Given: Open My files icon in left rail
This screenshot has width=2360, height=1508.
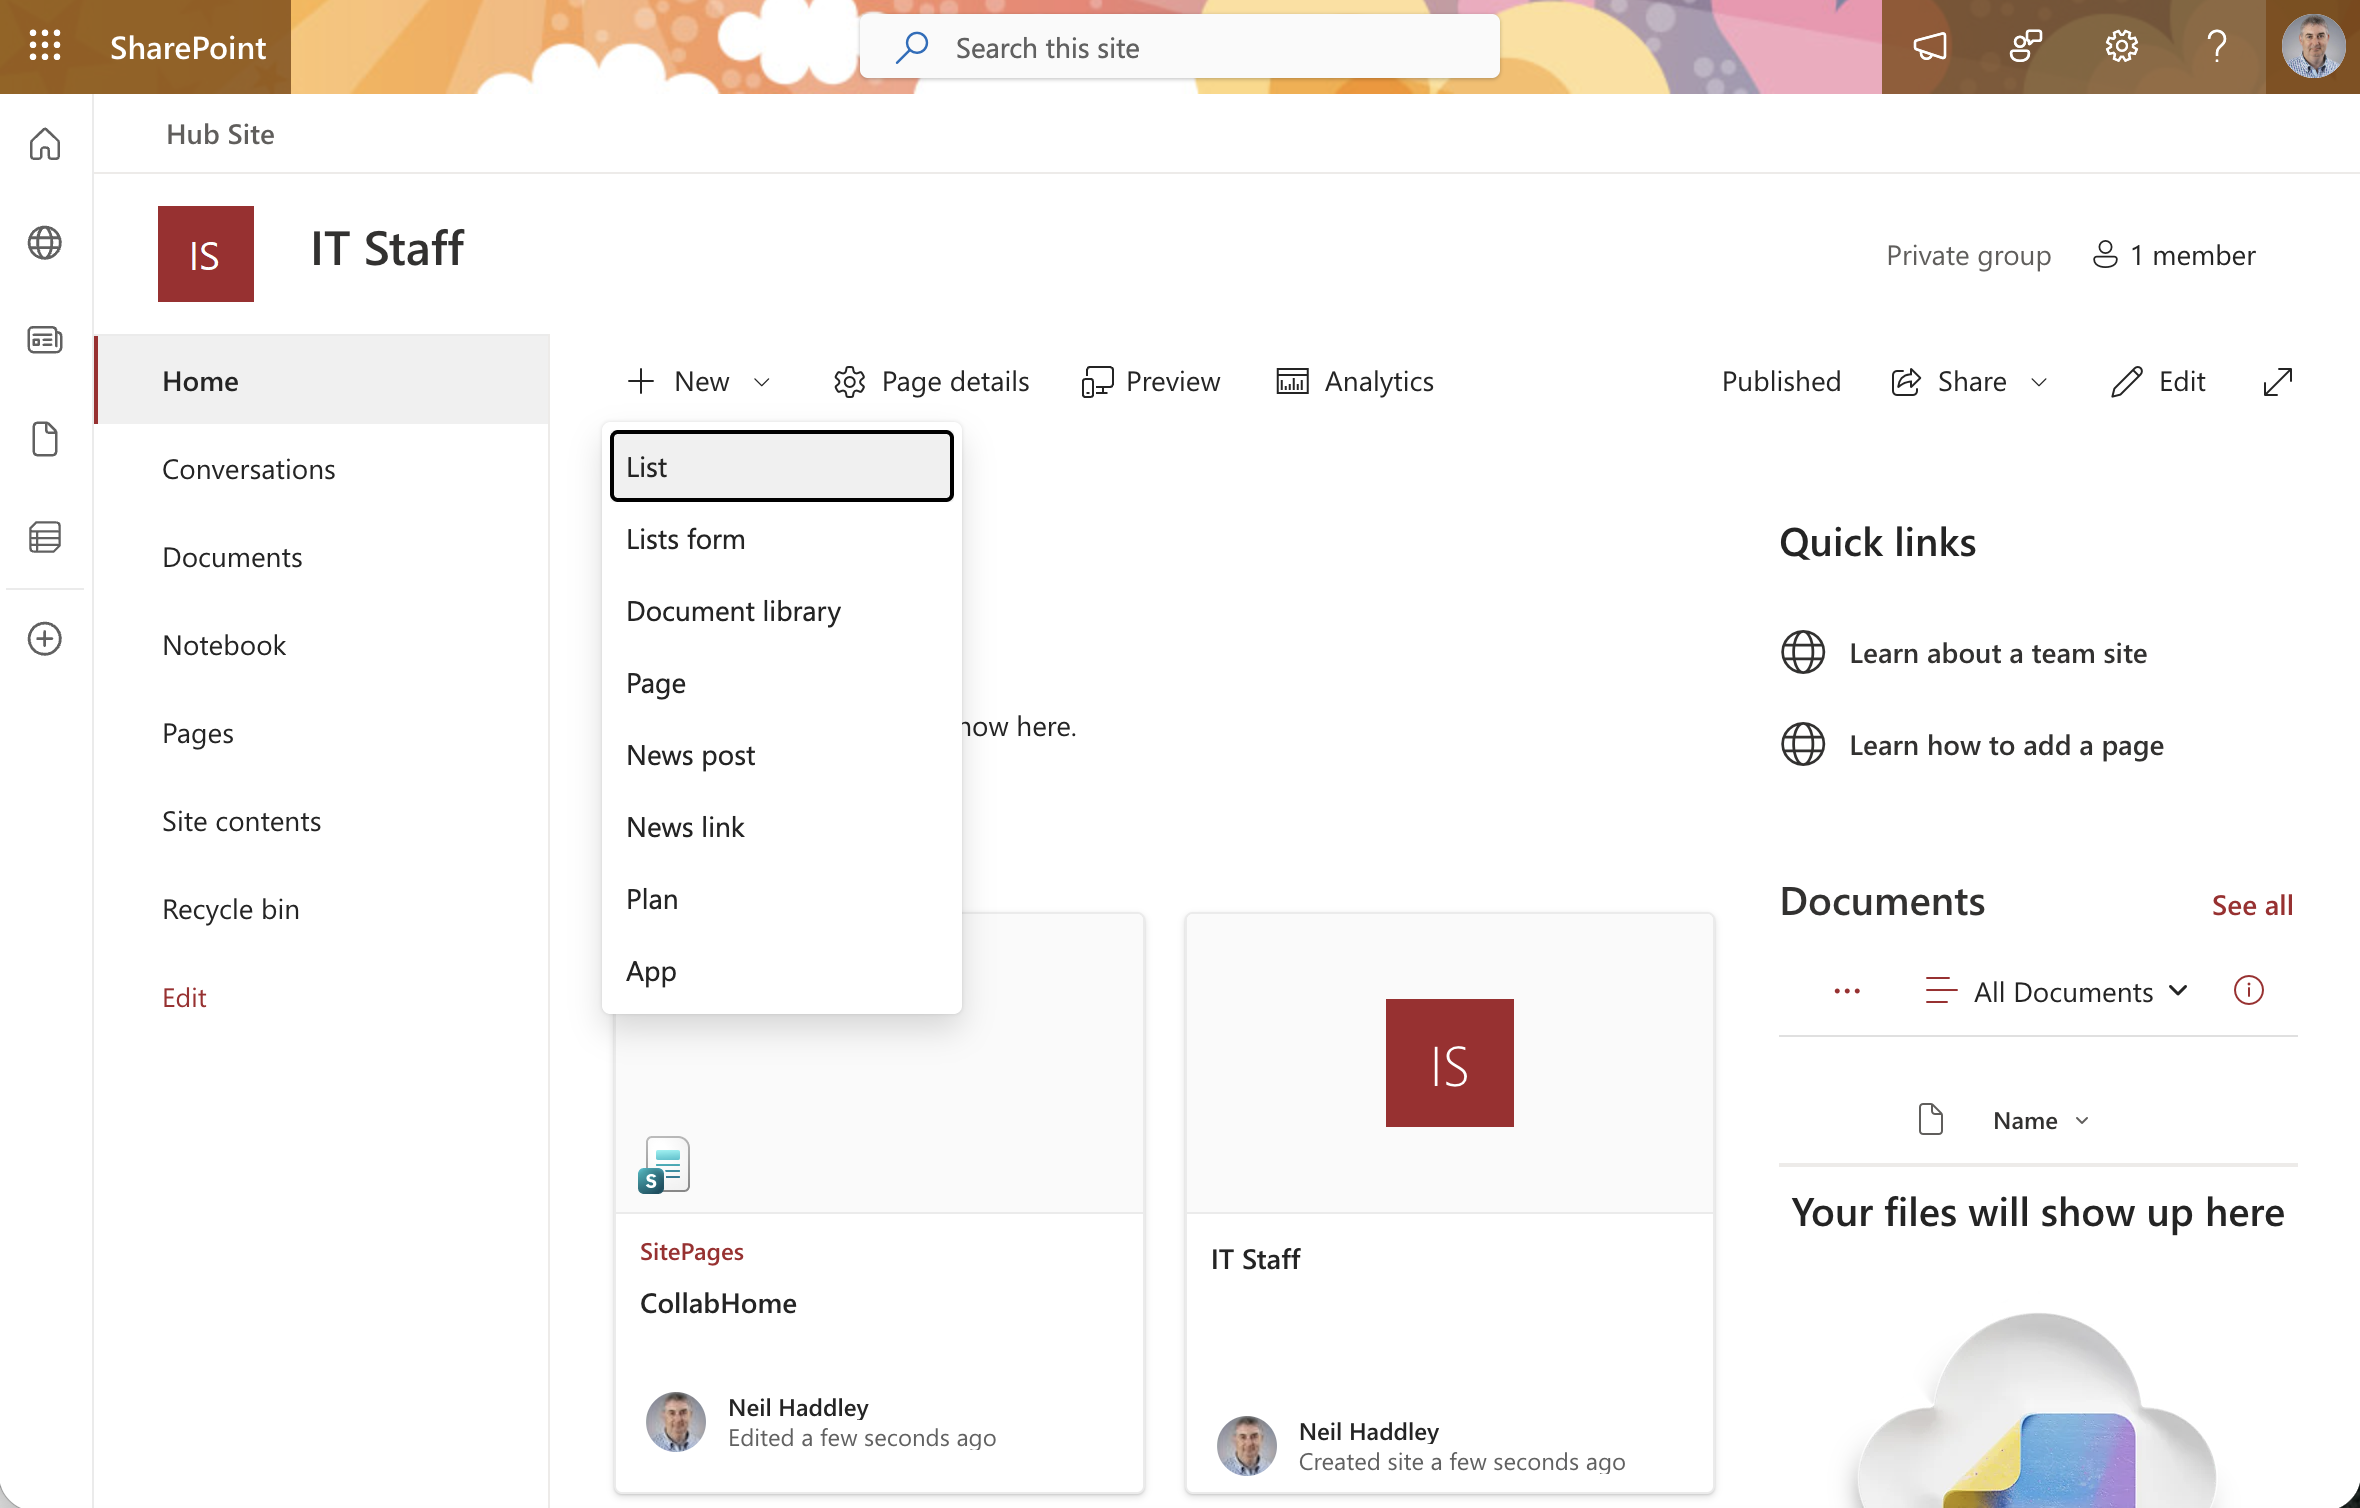Looking at the screenshot, I should 45,439.
